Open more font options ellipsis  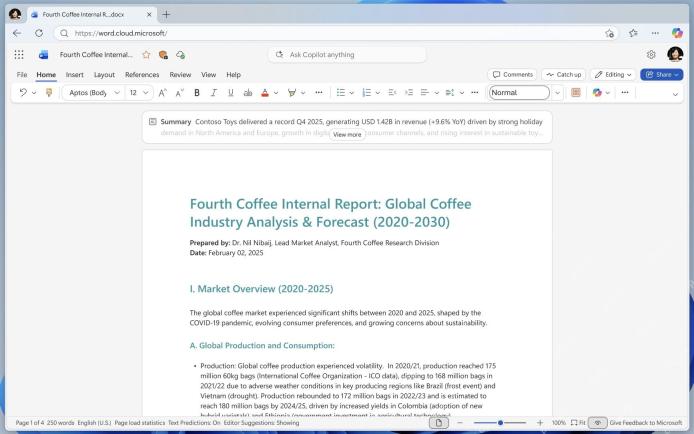coord(319,92)
